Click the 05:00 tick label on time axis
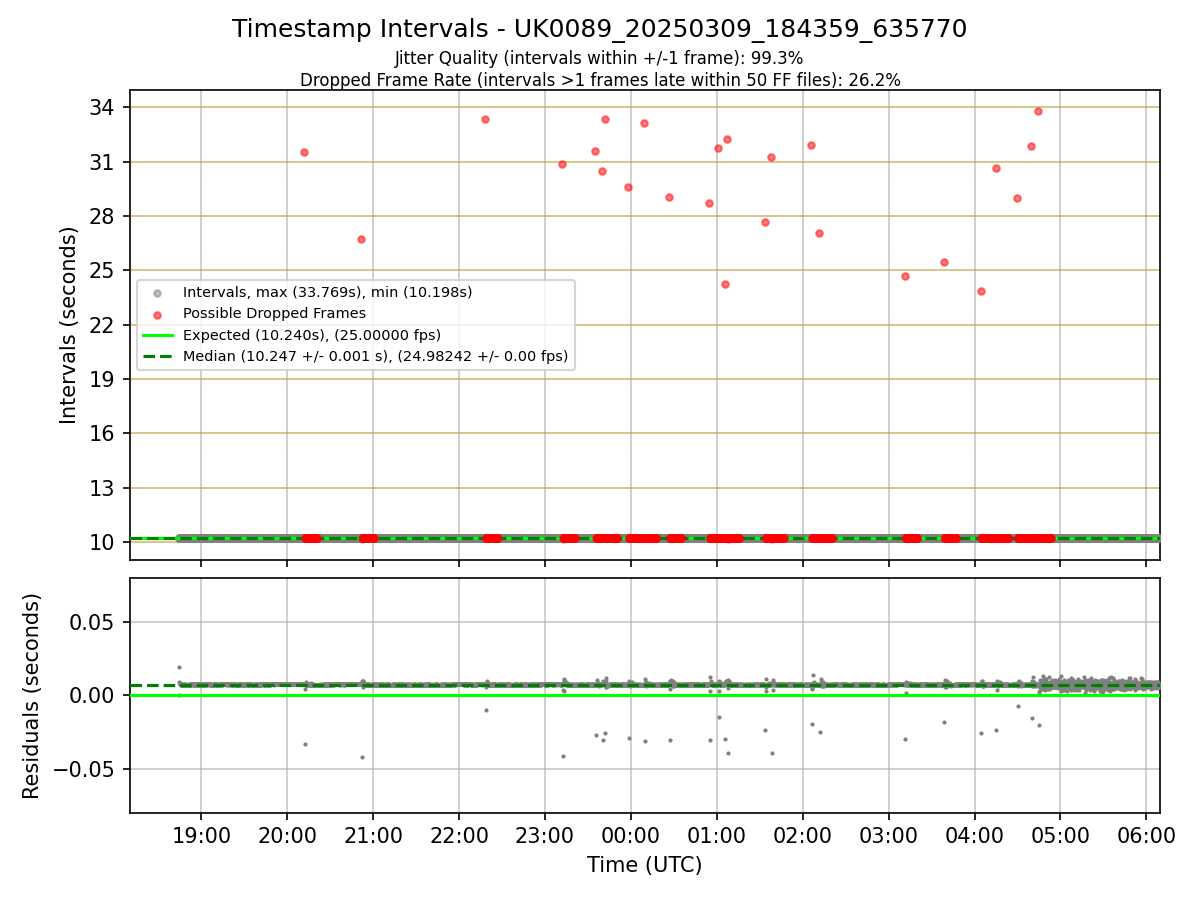 1061,834
